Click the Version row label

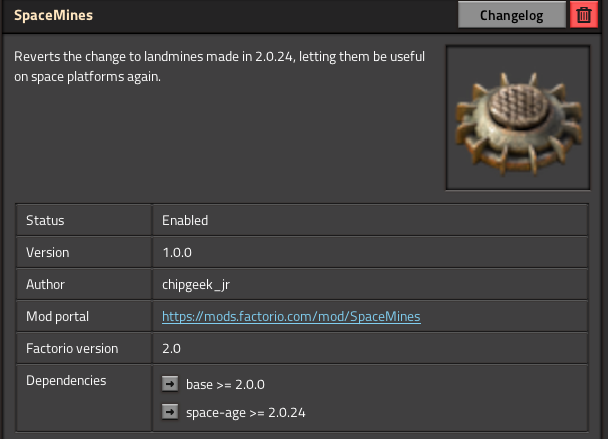click(48, 252)
